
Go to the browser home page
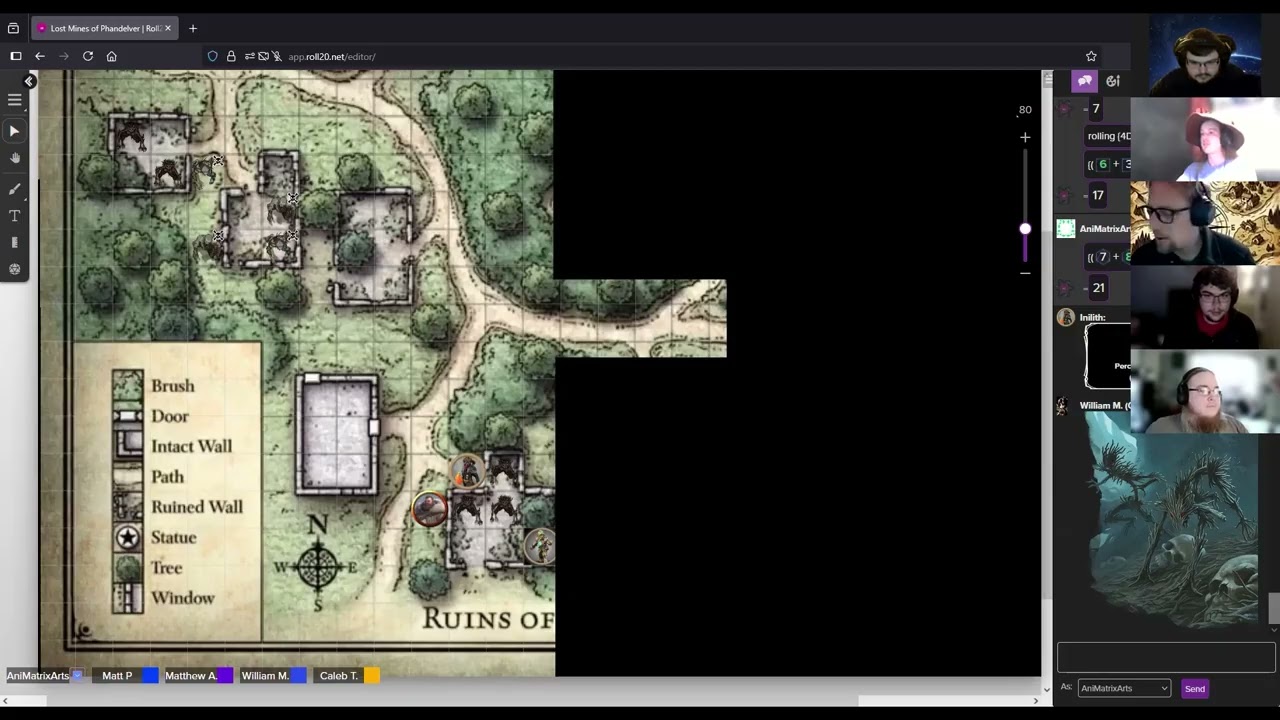coord(112,56)
